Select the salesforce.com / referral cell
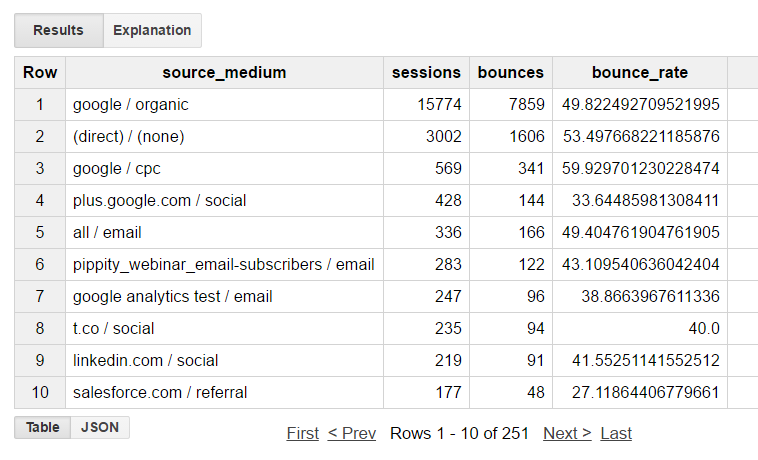The height and width of the screenshot is (460, 758). 224,392
